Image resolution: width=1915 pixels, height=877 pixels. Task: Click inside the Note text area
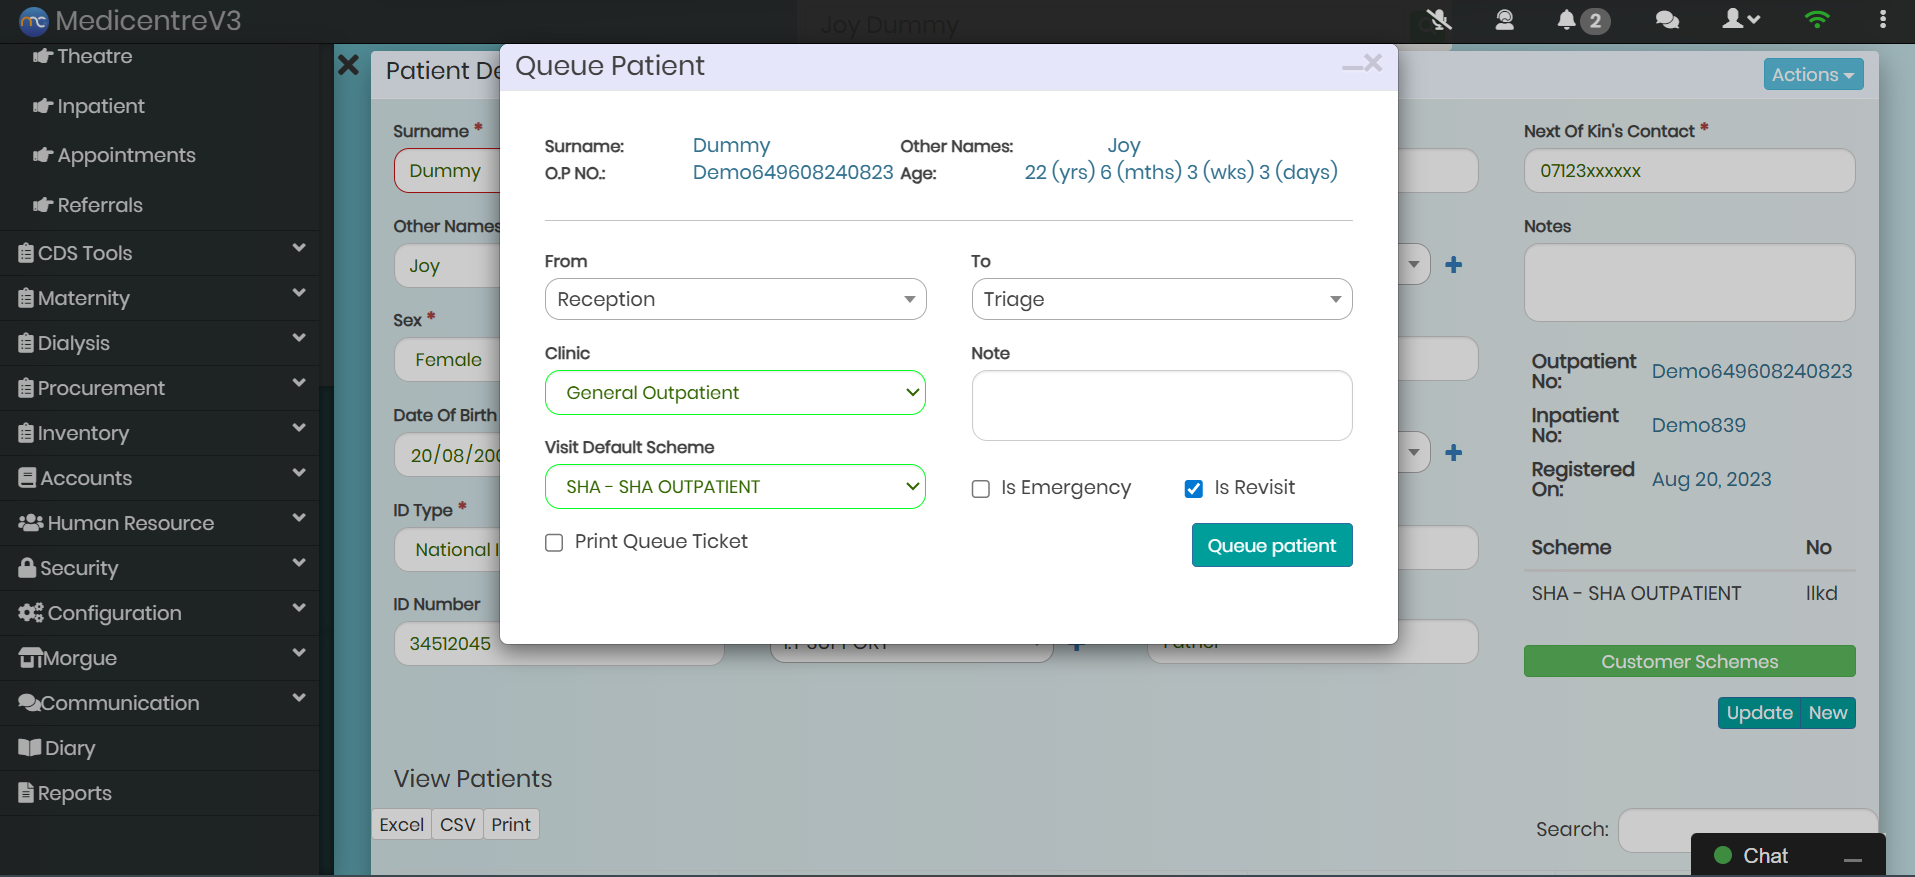coord(1161,406)
